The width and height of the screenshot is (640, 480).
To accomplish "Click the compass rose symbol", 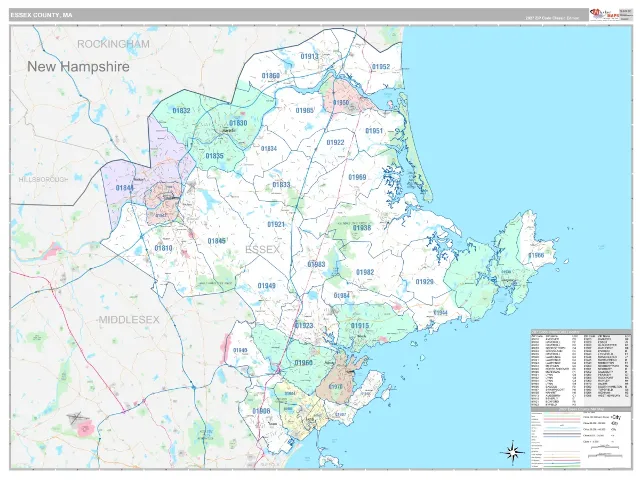I will click(512, 452).
